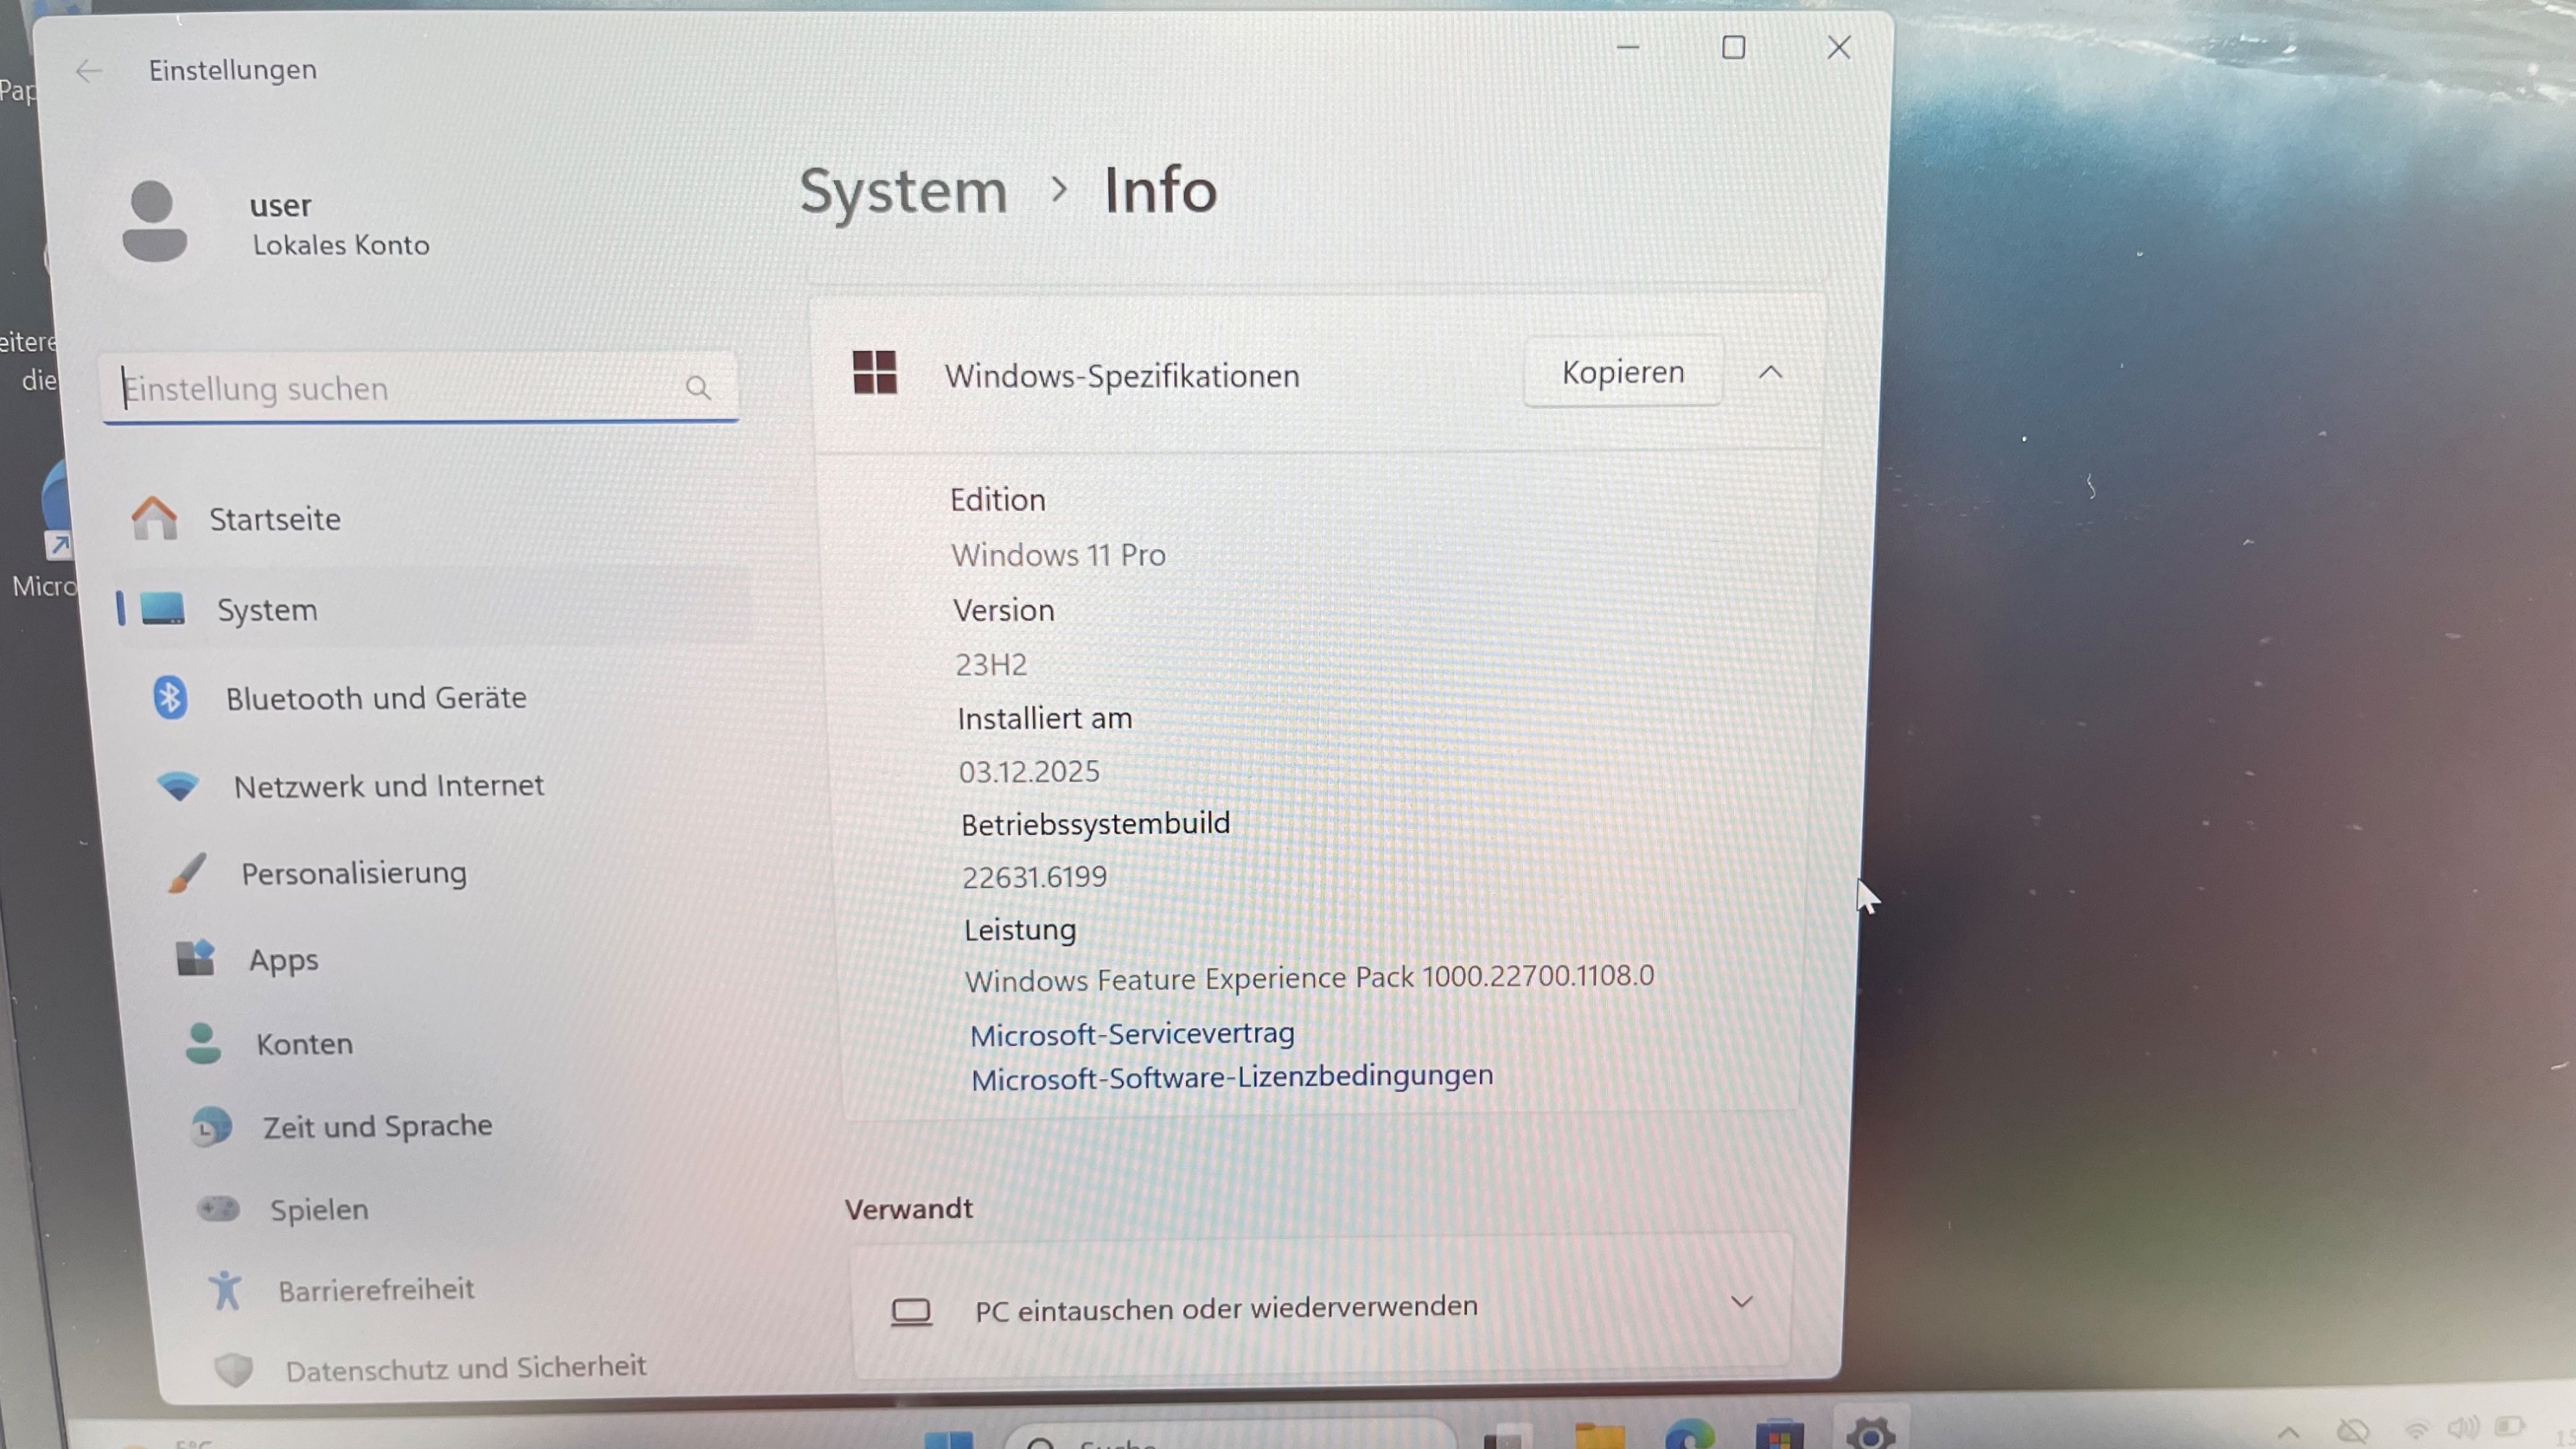
Task: Click the Konten person icon
Action: (x=203, y=1043)
